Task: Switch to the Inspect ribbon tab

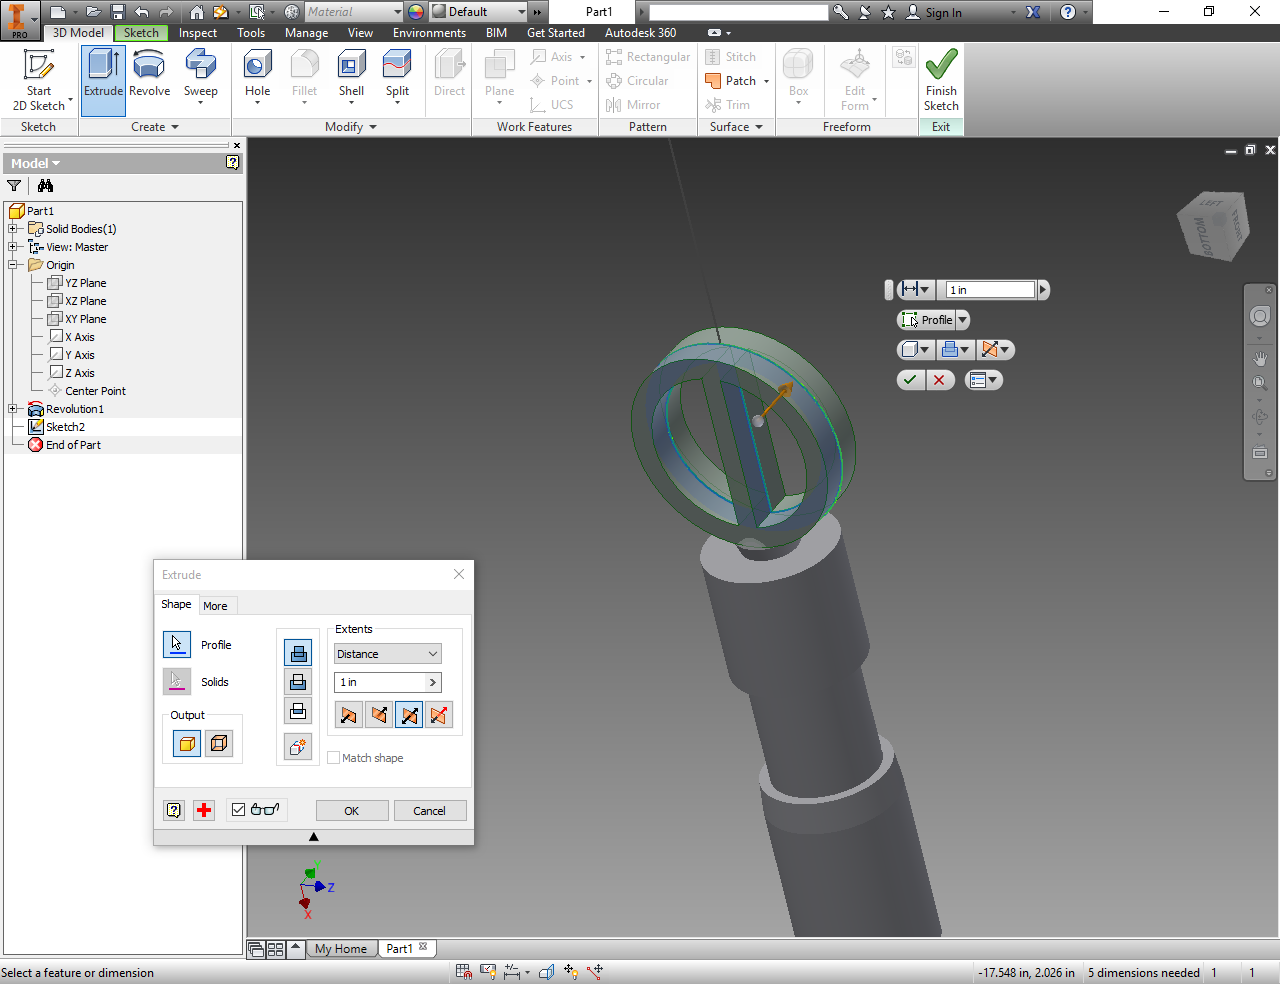Action: point(198,33)
